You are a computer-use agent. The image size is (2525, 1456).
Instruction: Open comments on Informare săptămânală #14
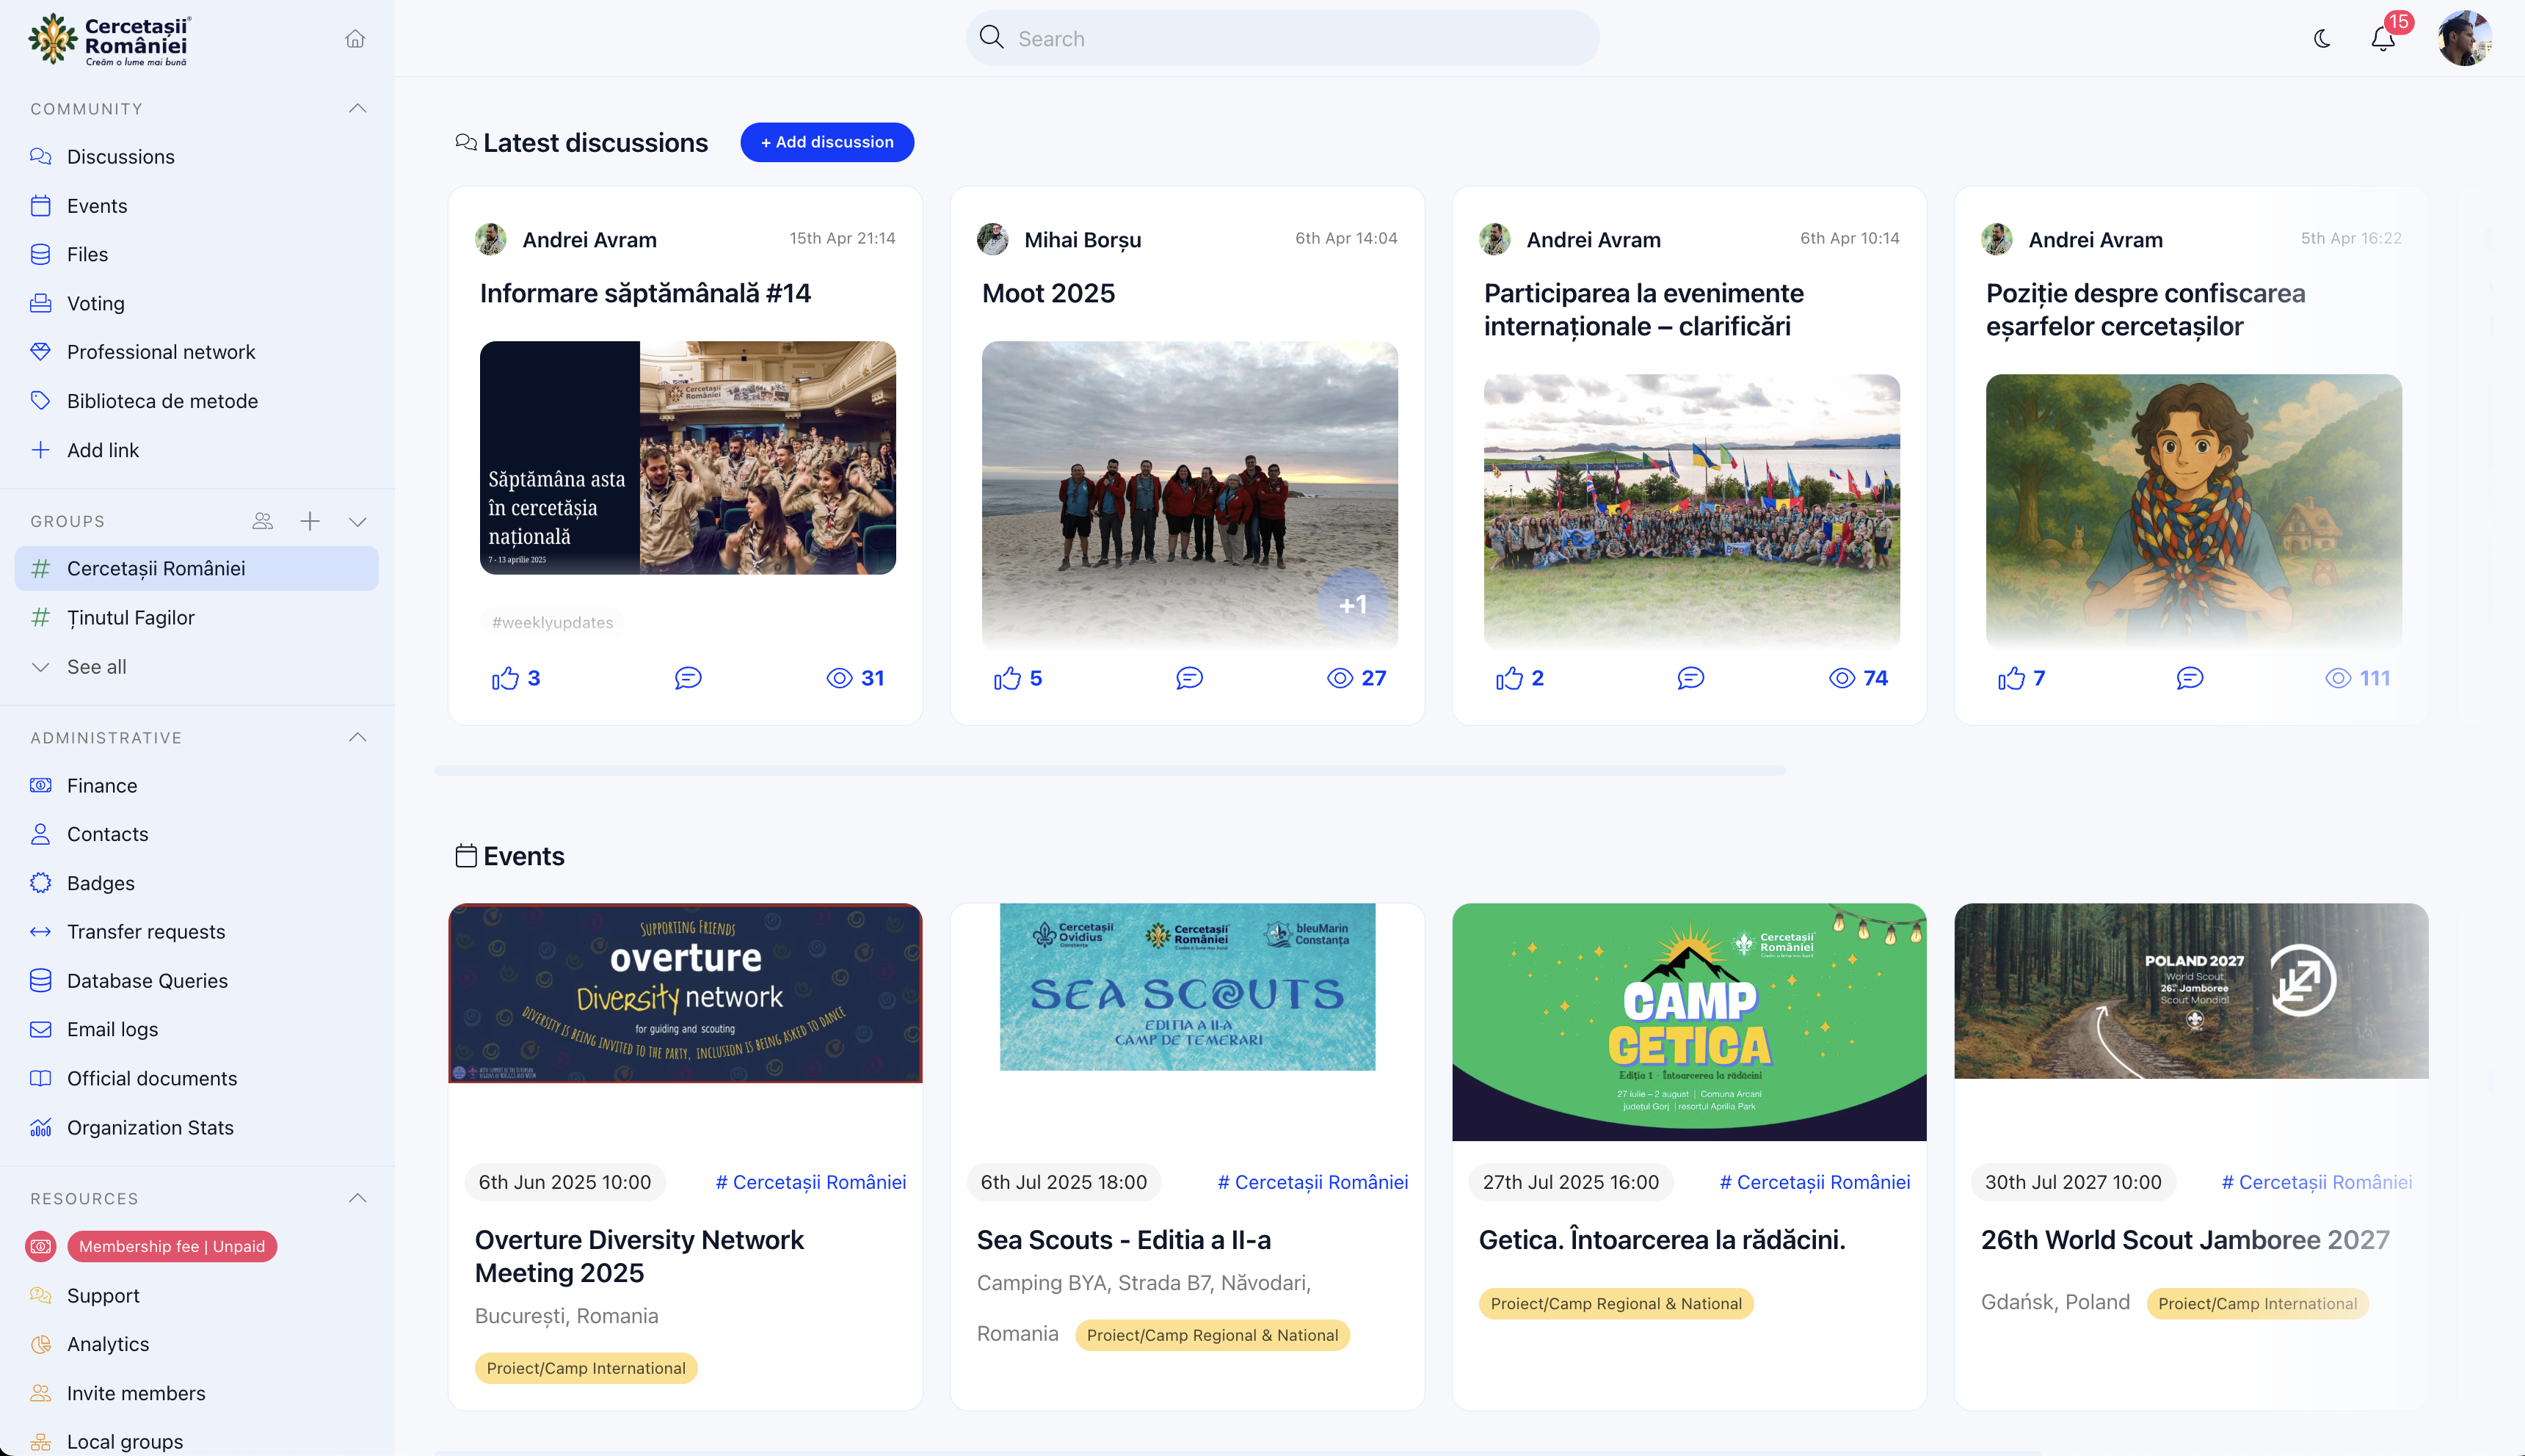click(x=688, y=678)
